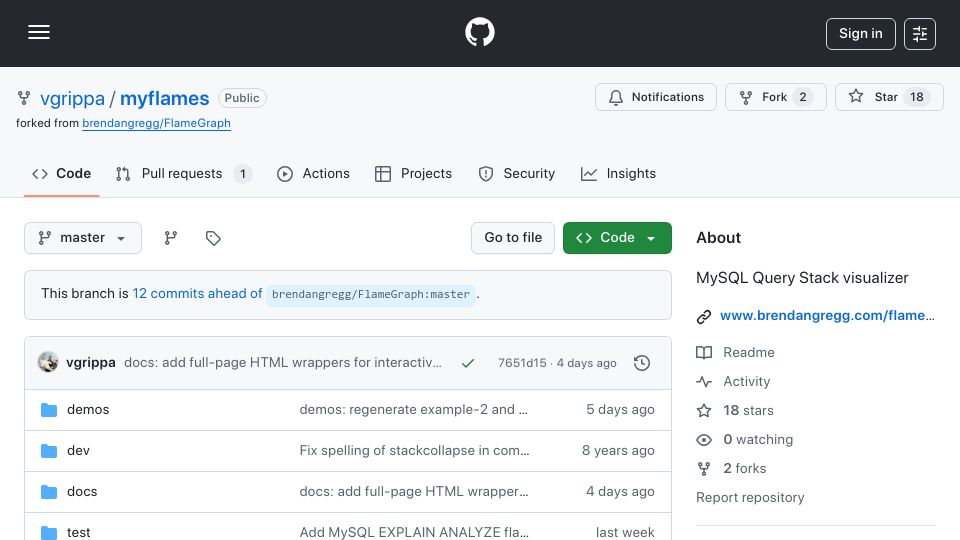The image size is (960, 540).
Task: Open Fix spelling of stackcollapse commit
Action: [x=414, y=451]
